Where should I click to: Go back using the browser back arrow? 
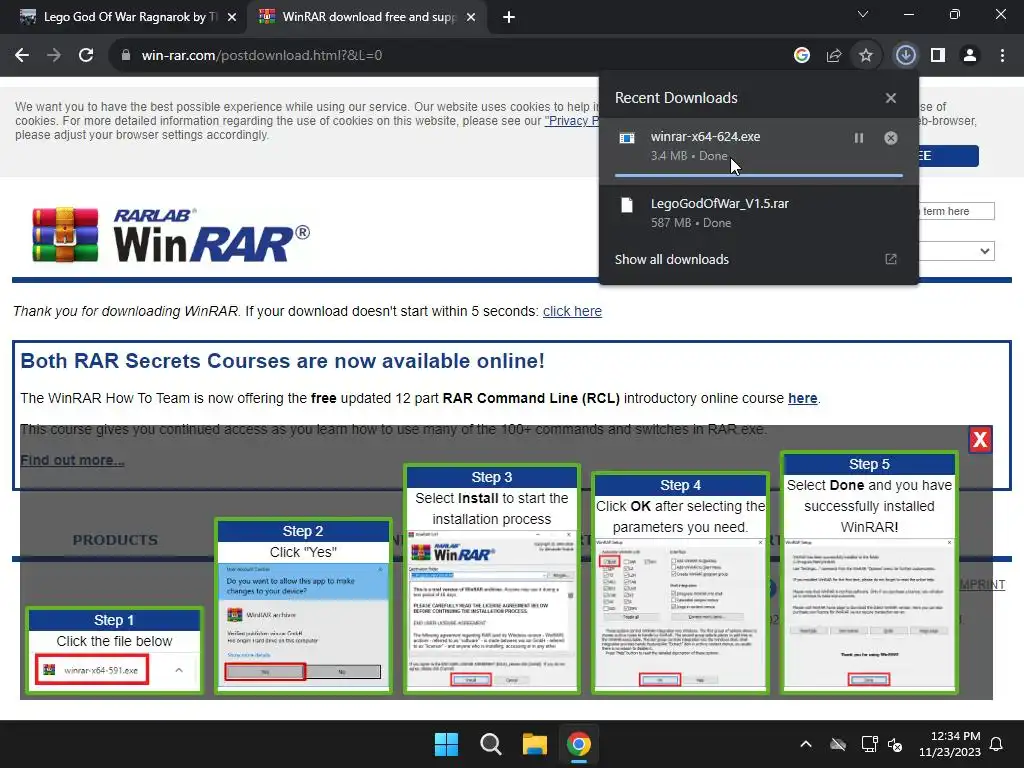pyautogui.click(x=22, y=56)
